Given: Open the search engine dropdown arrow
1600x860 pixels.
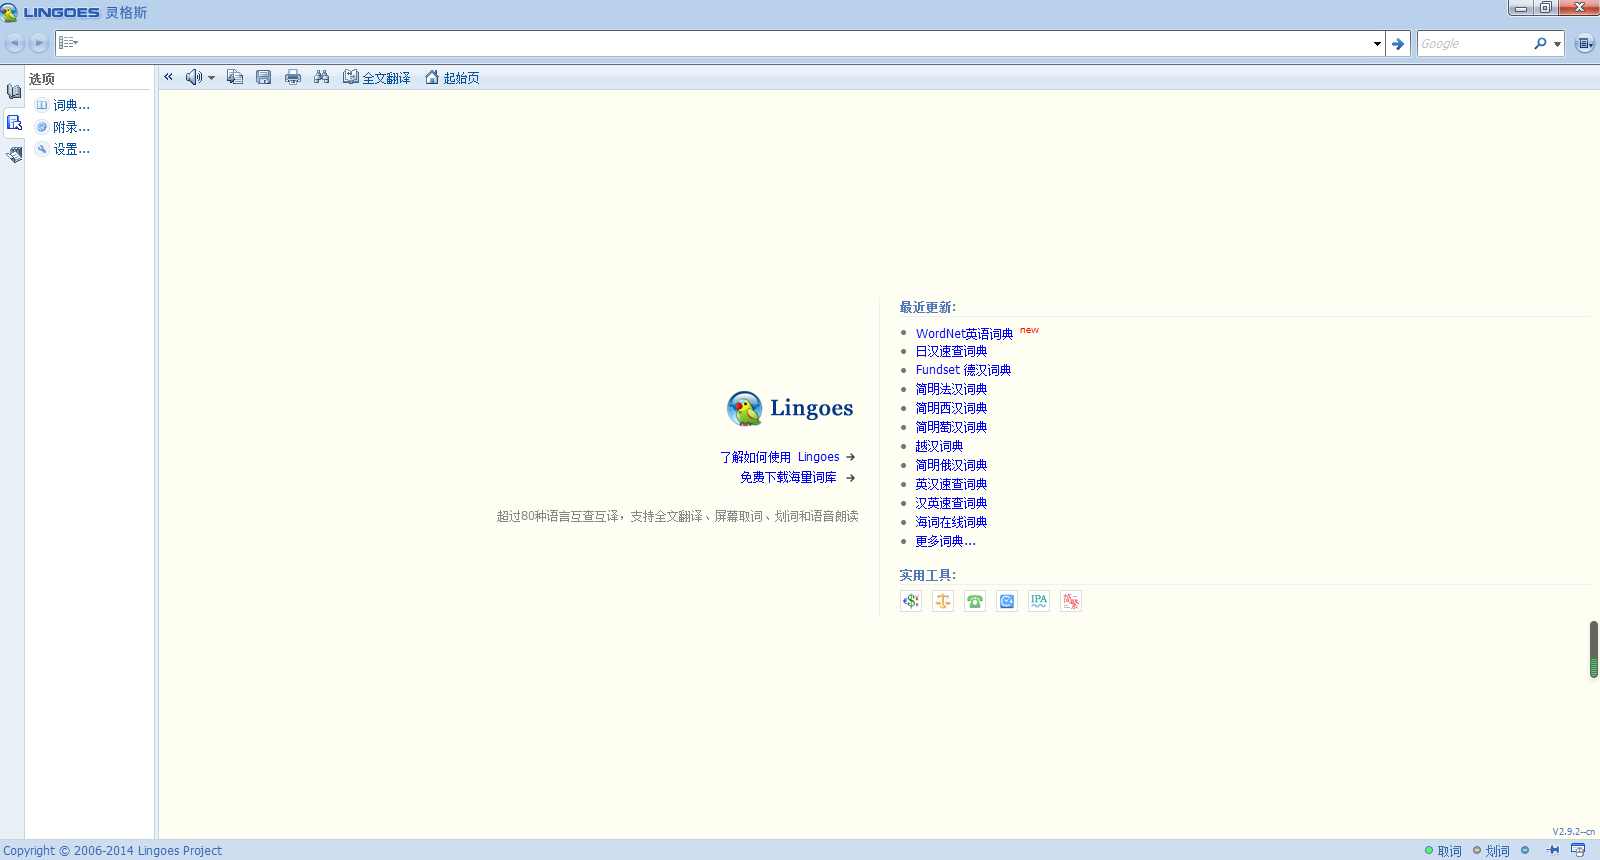Looking at the screenshot, I should tap(1557, 44).
